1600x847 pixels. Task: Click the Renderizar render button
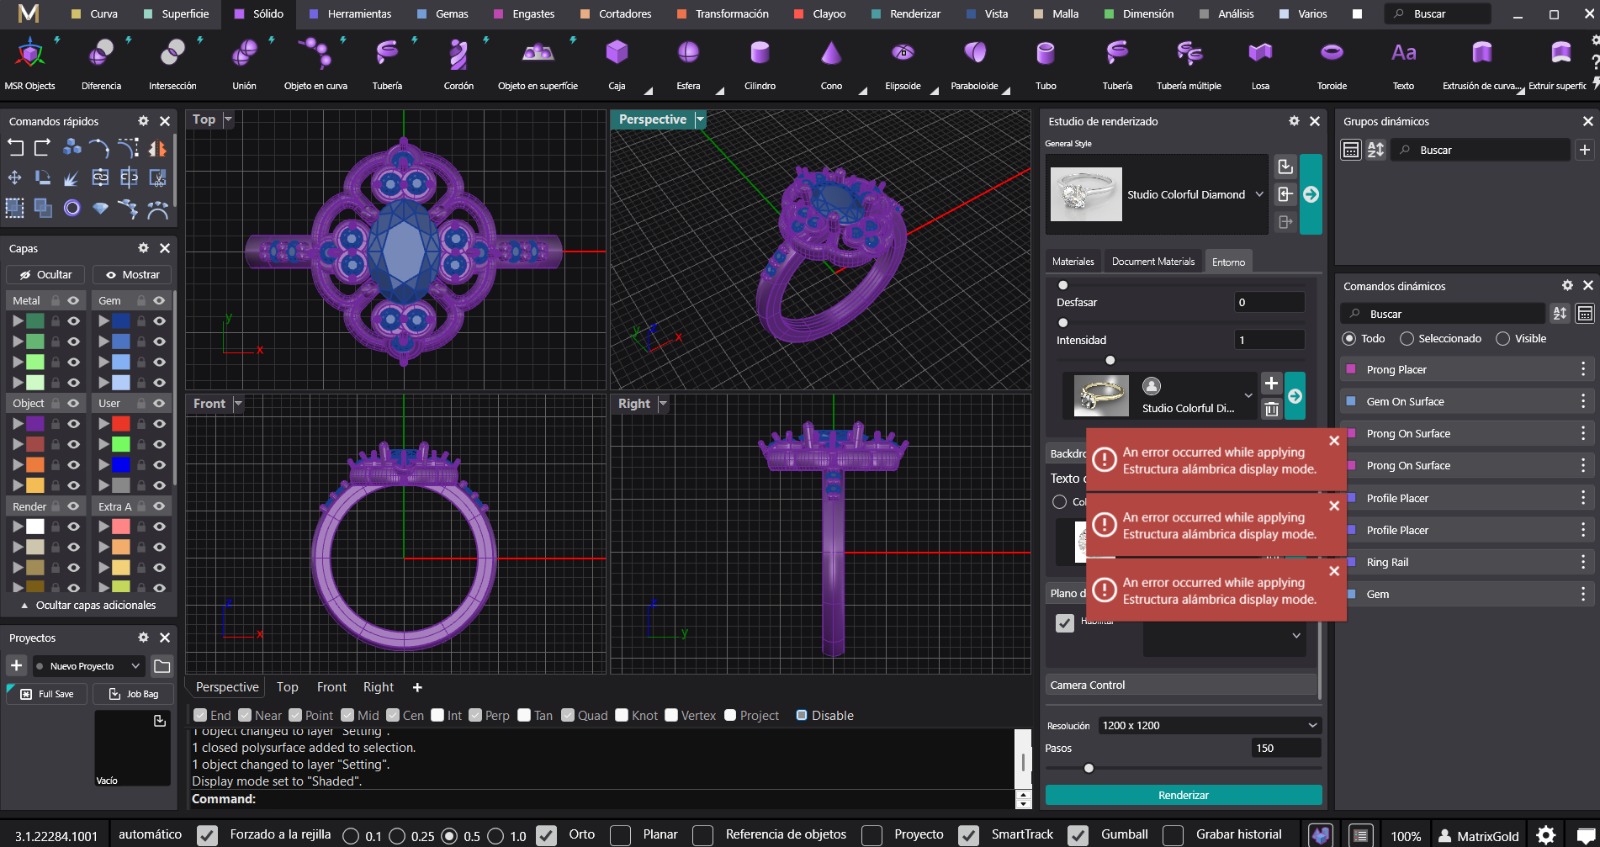[x=1184, y=795]
